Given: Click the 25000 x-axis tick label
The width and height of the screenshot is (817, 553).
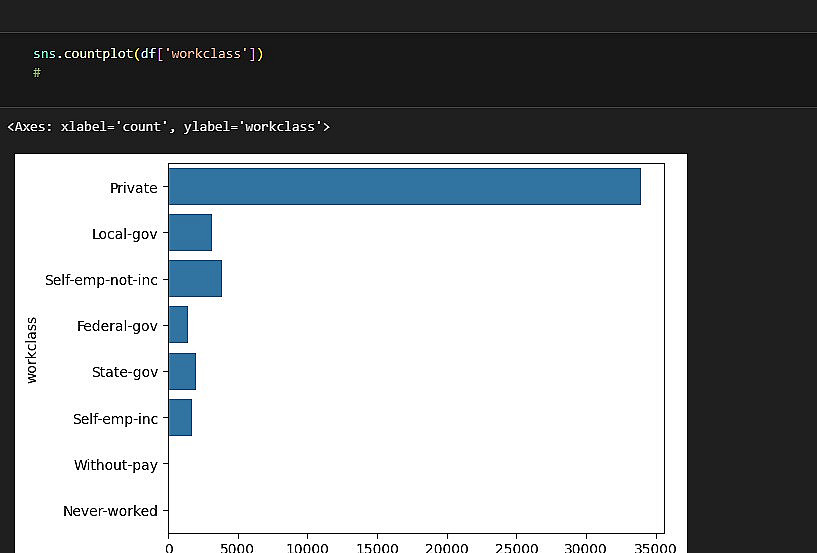Looking at the screenshot, I should tap(516, 546).
